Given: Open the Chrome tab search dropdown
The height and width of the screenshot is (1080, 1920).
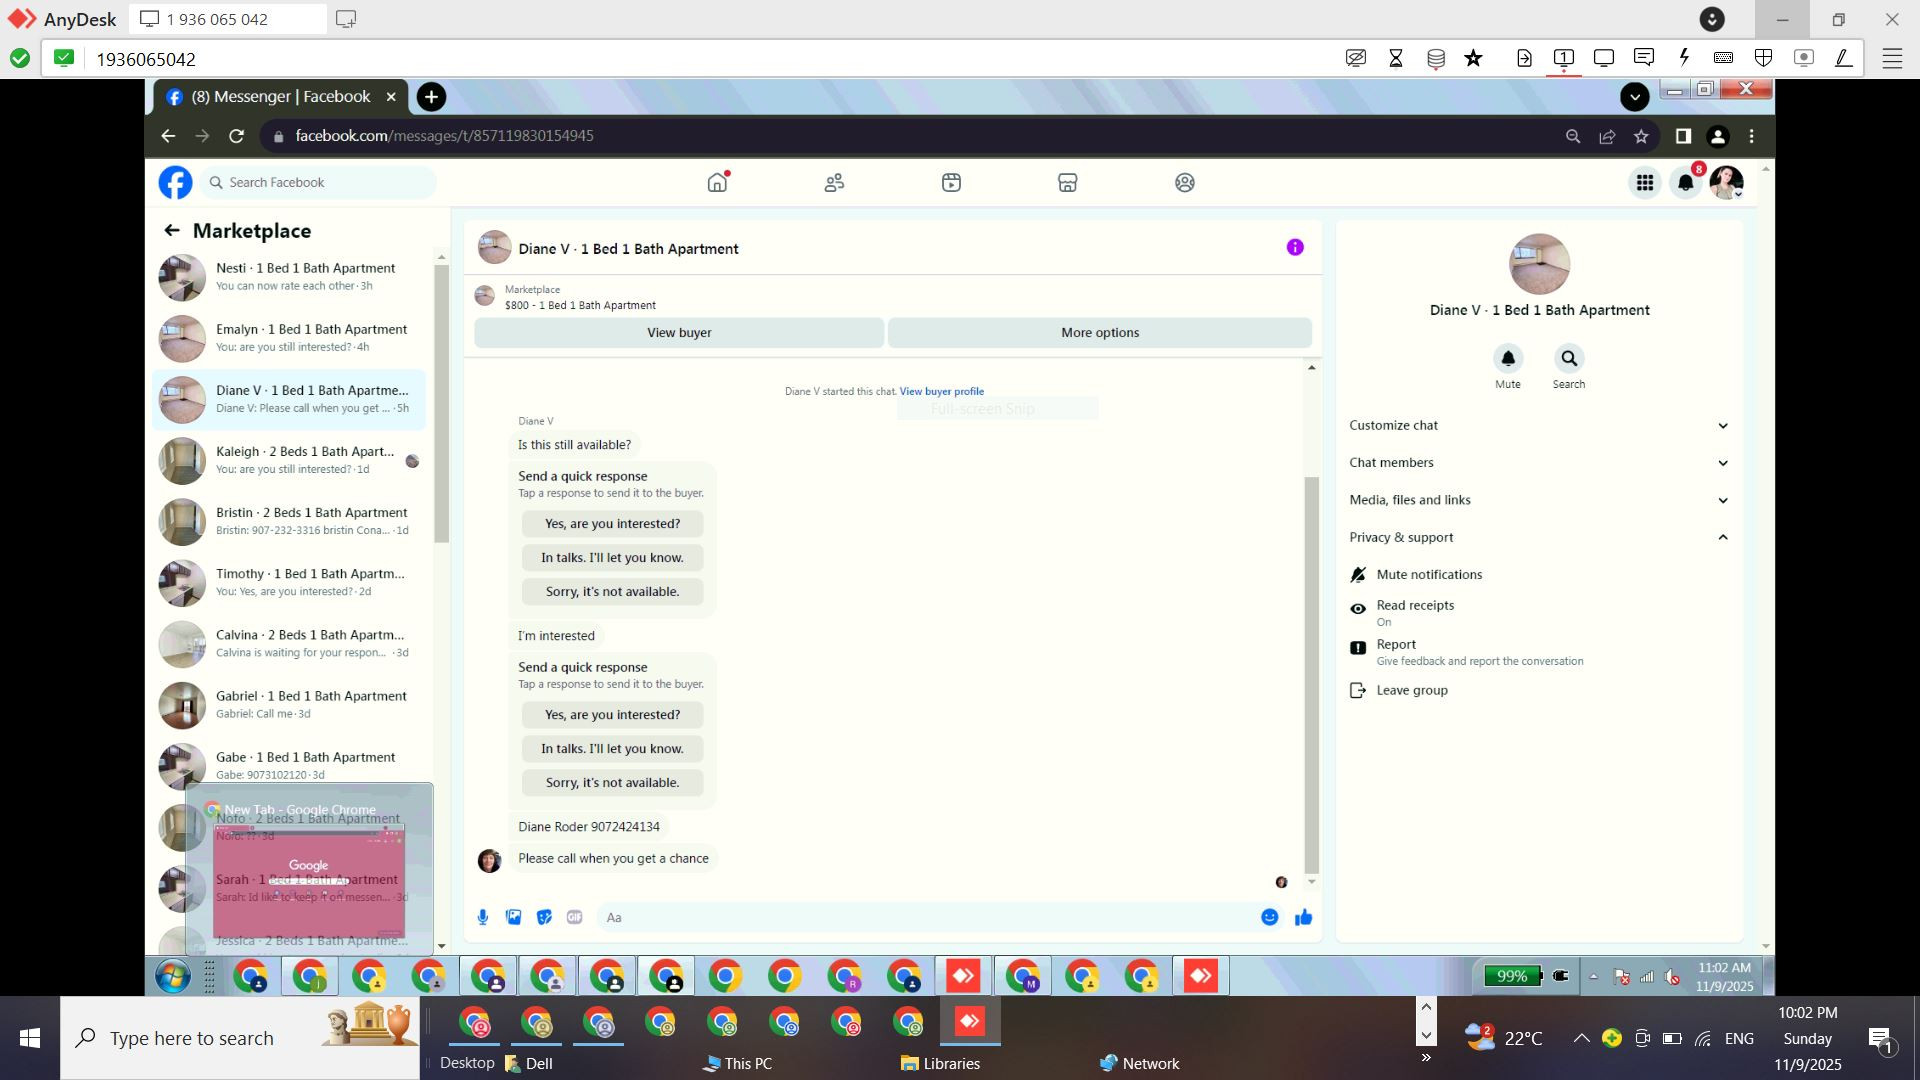Looking at the screenshot, I should 1634,97.
